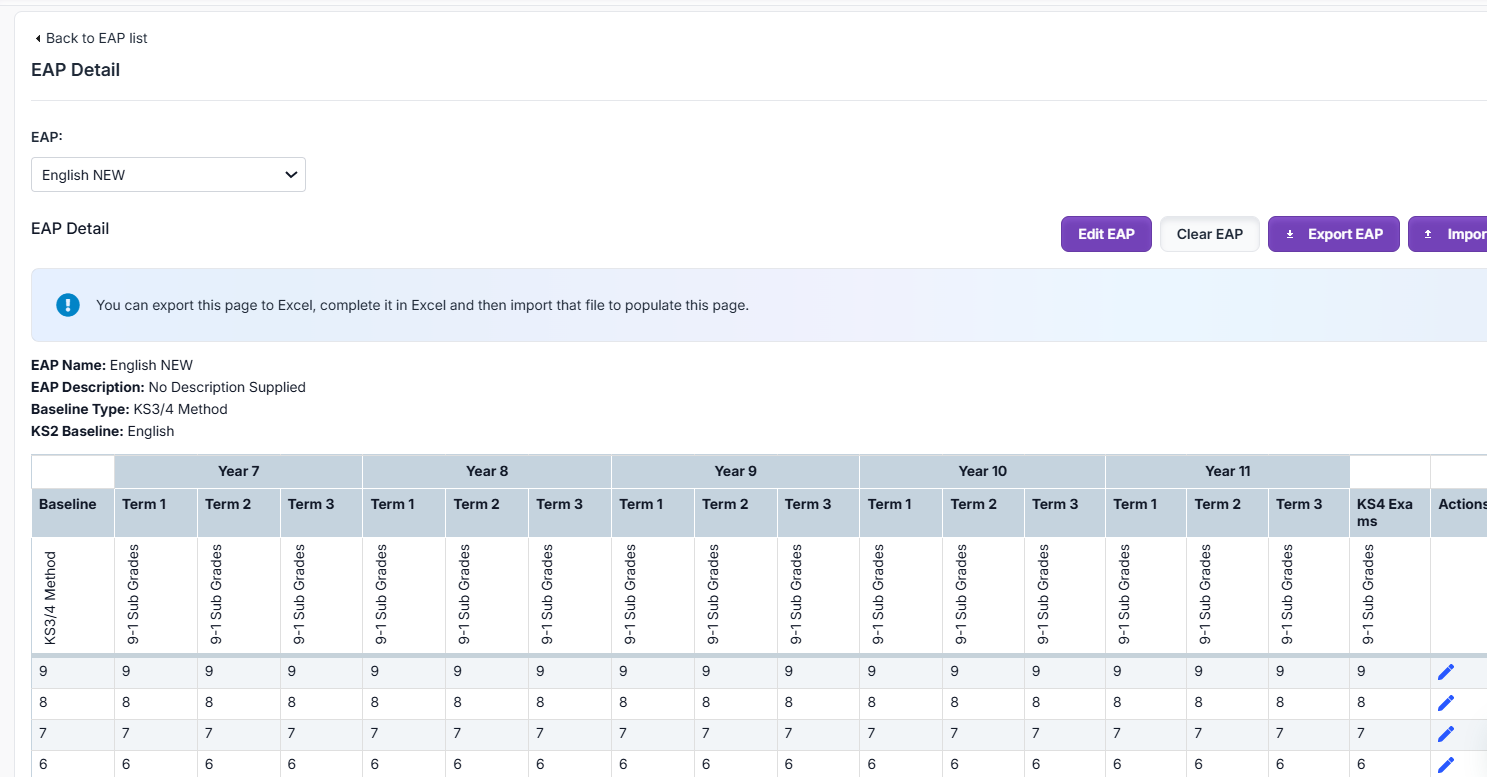Click 9-1 Sub Grades under Year 7 Term 1
This screenshot has height=777, width=1487.
pos(134,595)
